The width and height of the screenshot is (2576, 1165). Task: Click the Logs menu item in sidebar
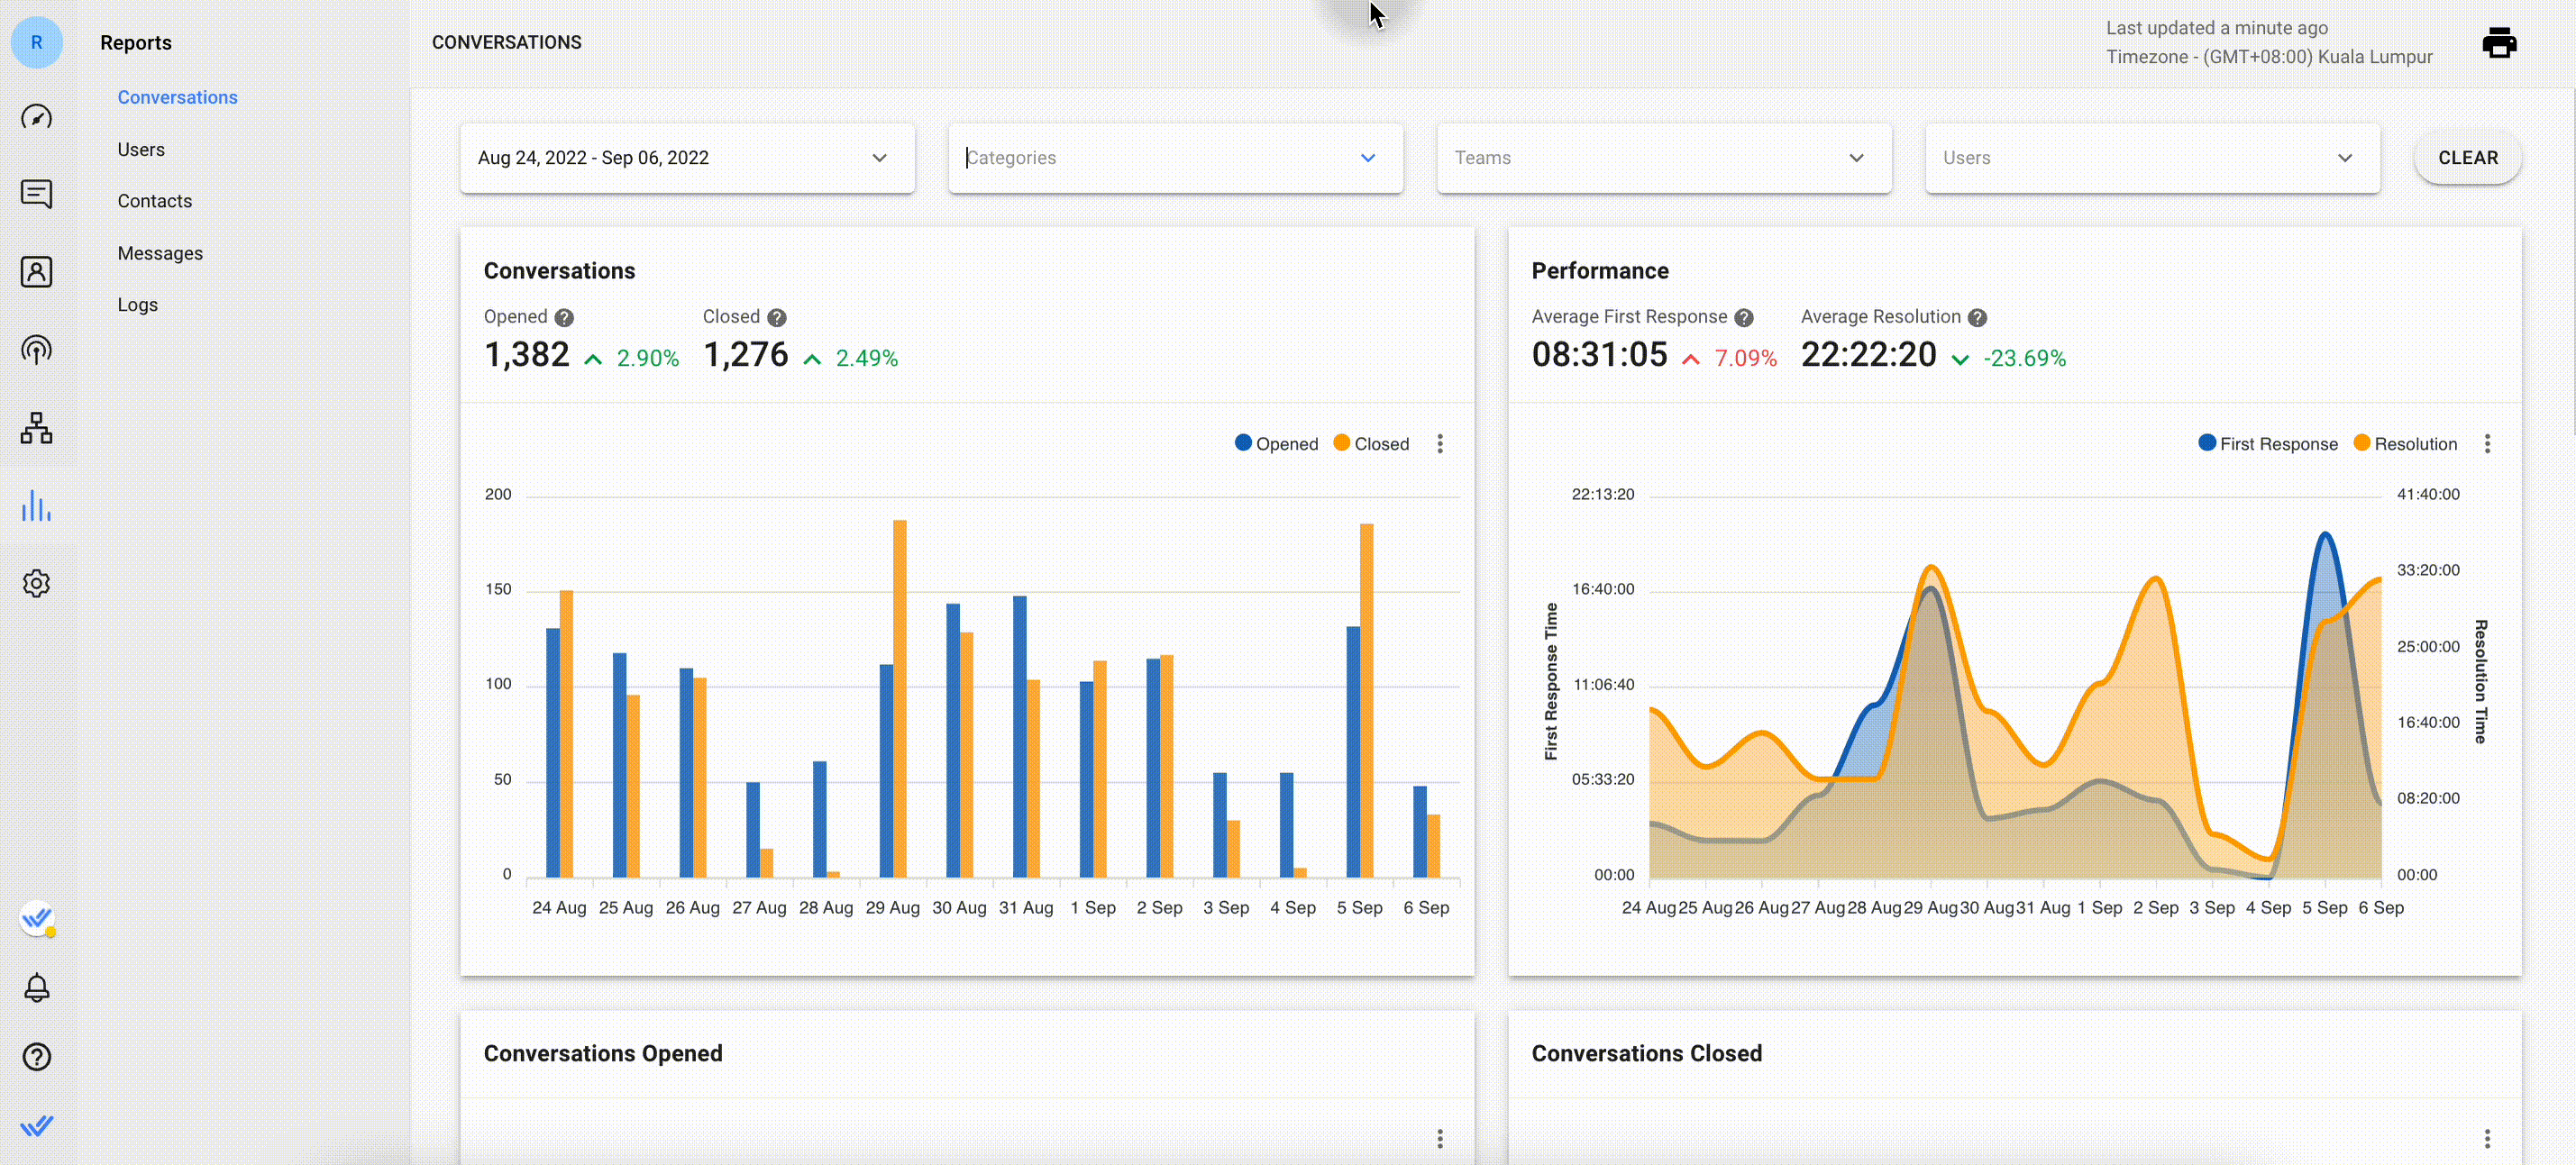(x=138, y=304)
